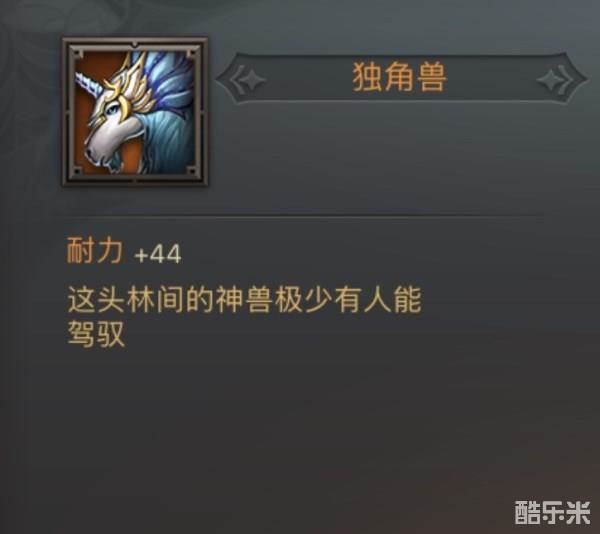Click the horizontal divider line below the portrait
600x534 pixels.
pos(299,216)
